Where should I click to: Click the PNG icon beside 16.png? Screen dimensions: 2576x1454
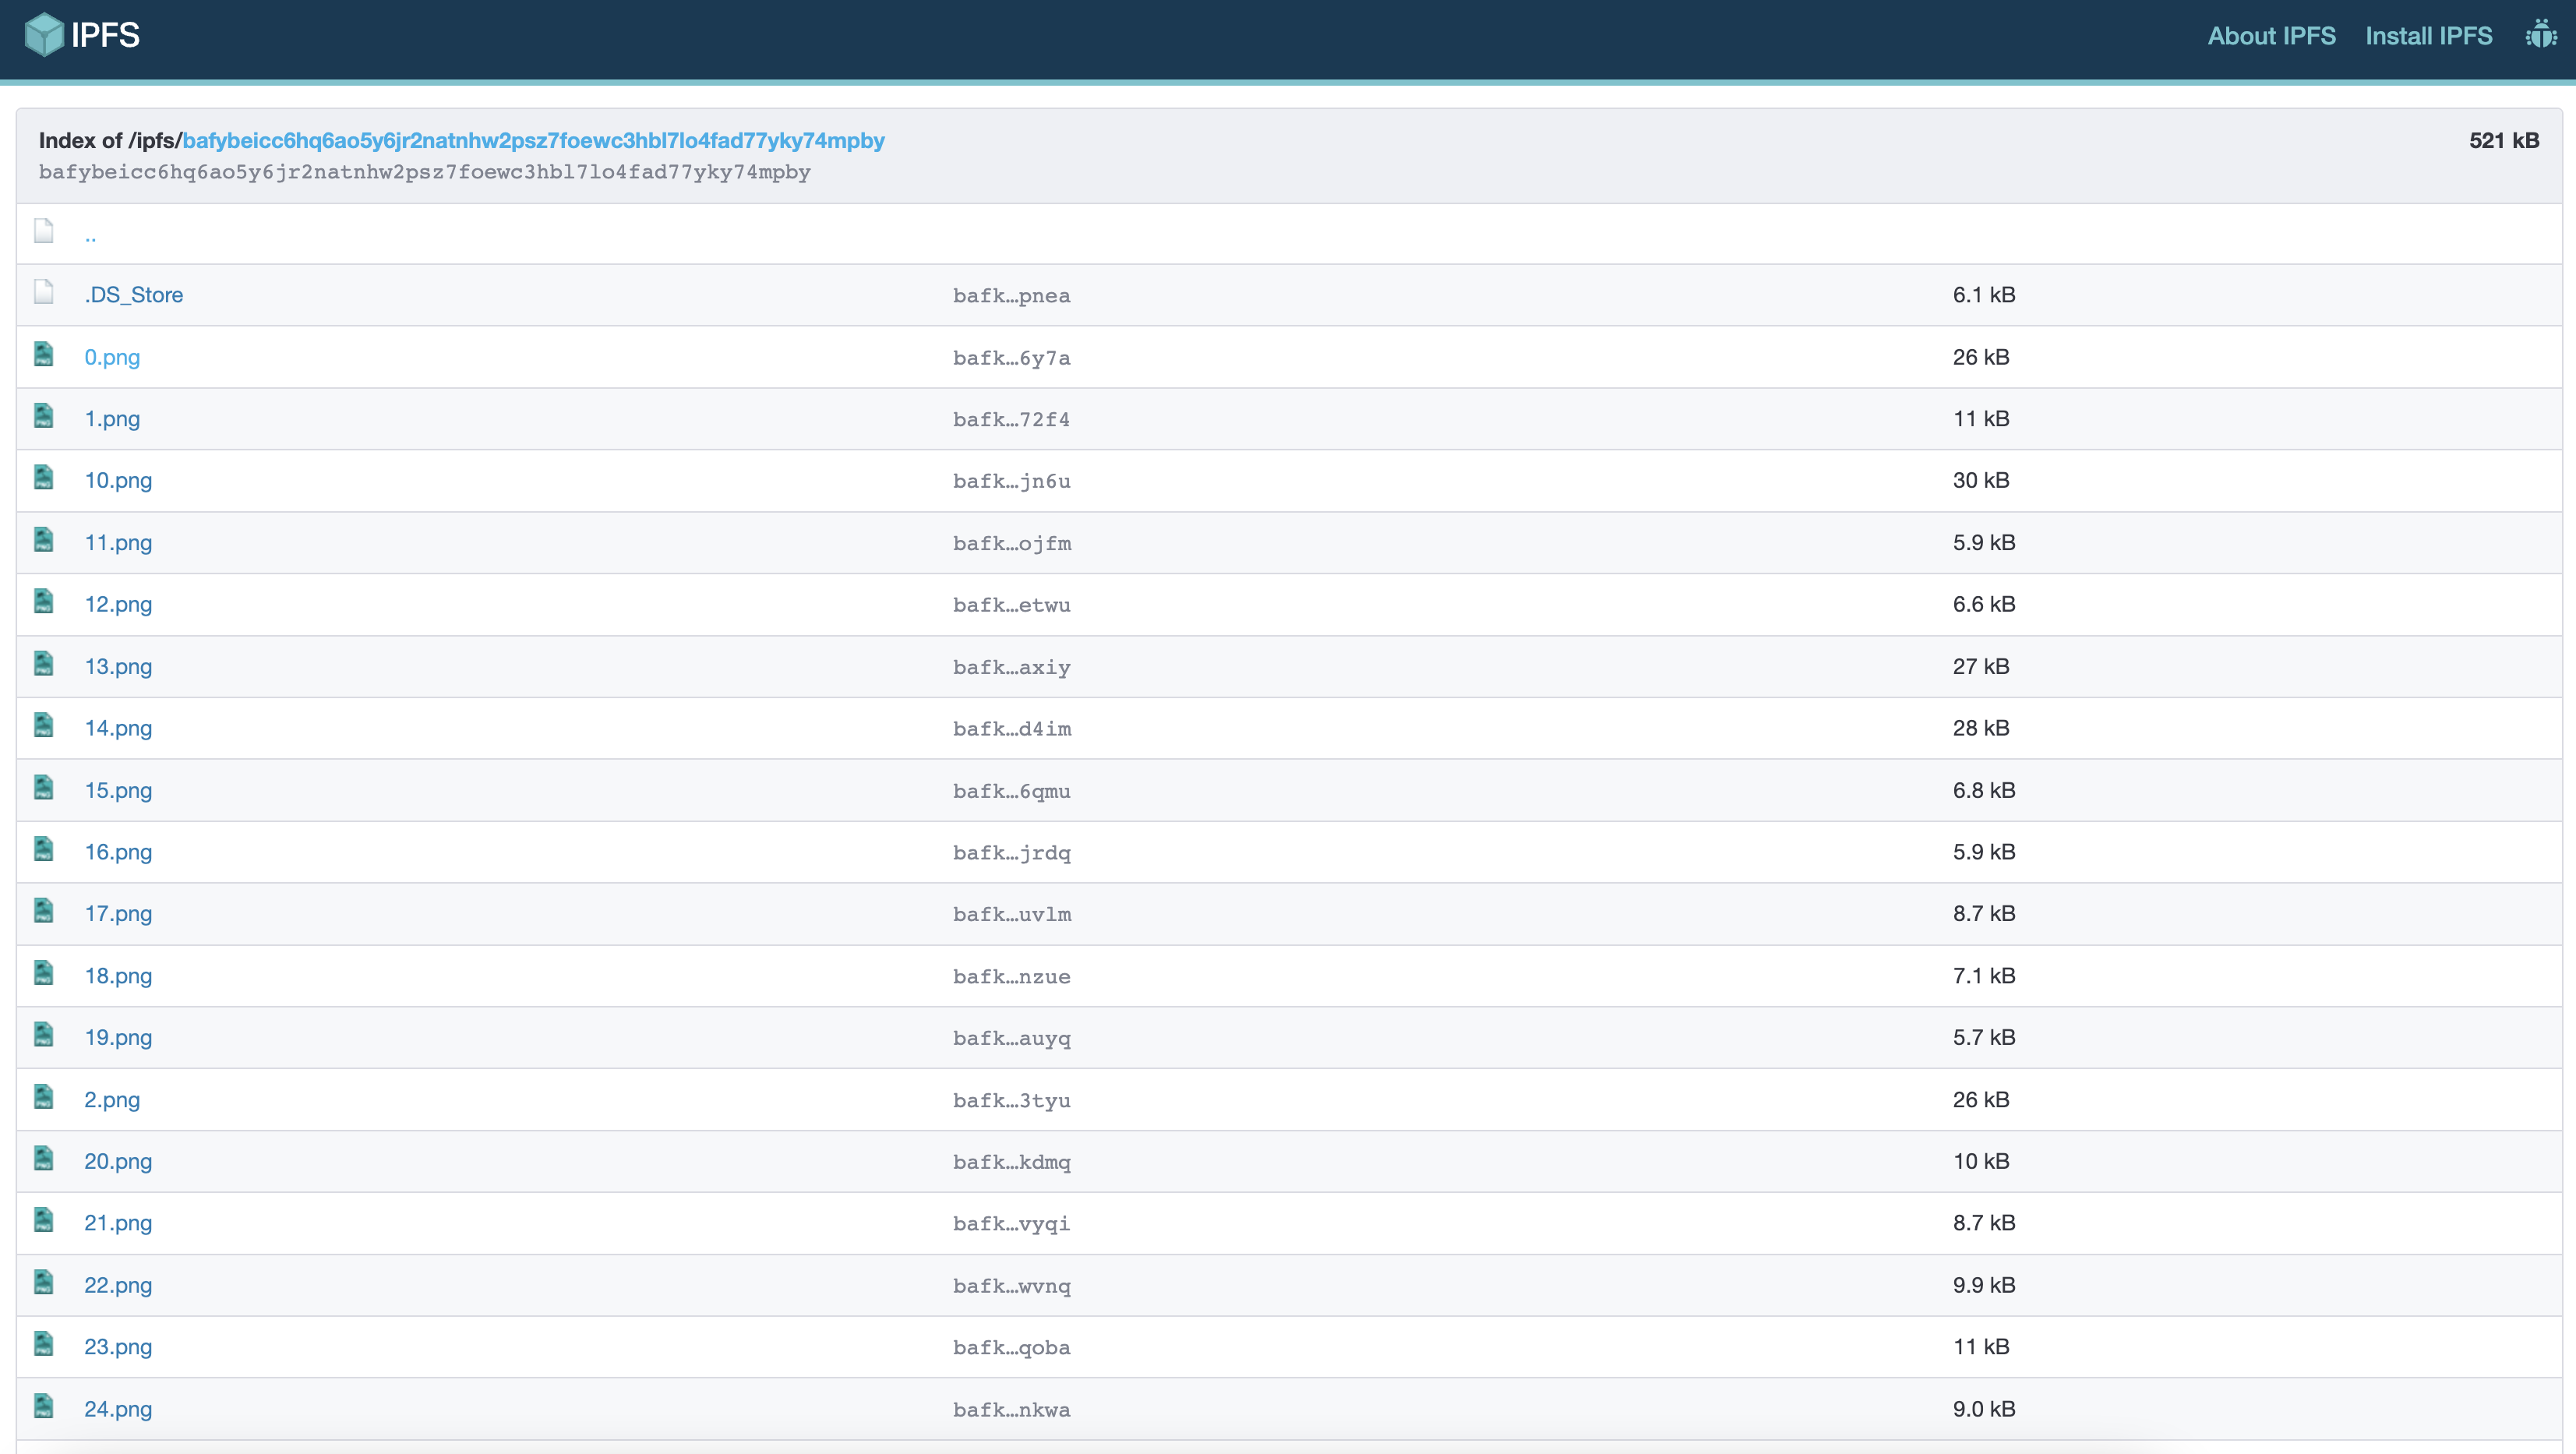pos(44,849)
